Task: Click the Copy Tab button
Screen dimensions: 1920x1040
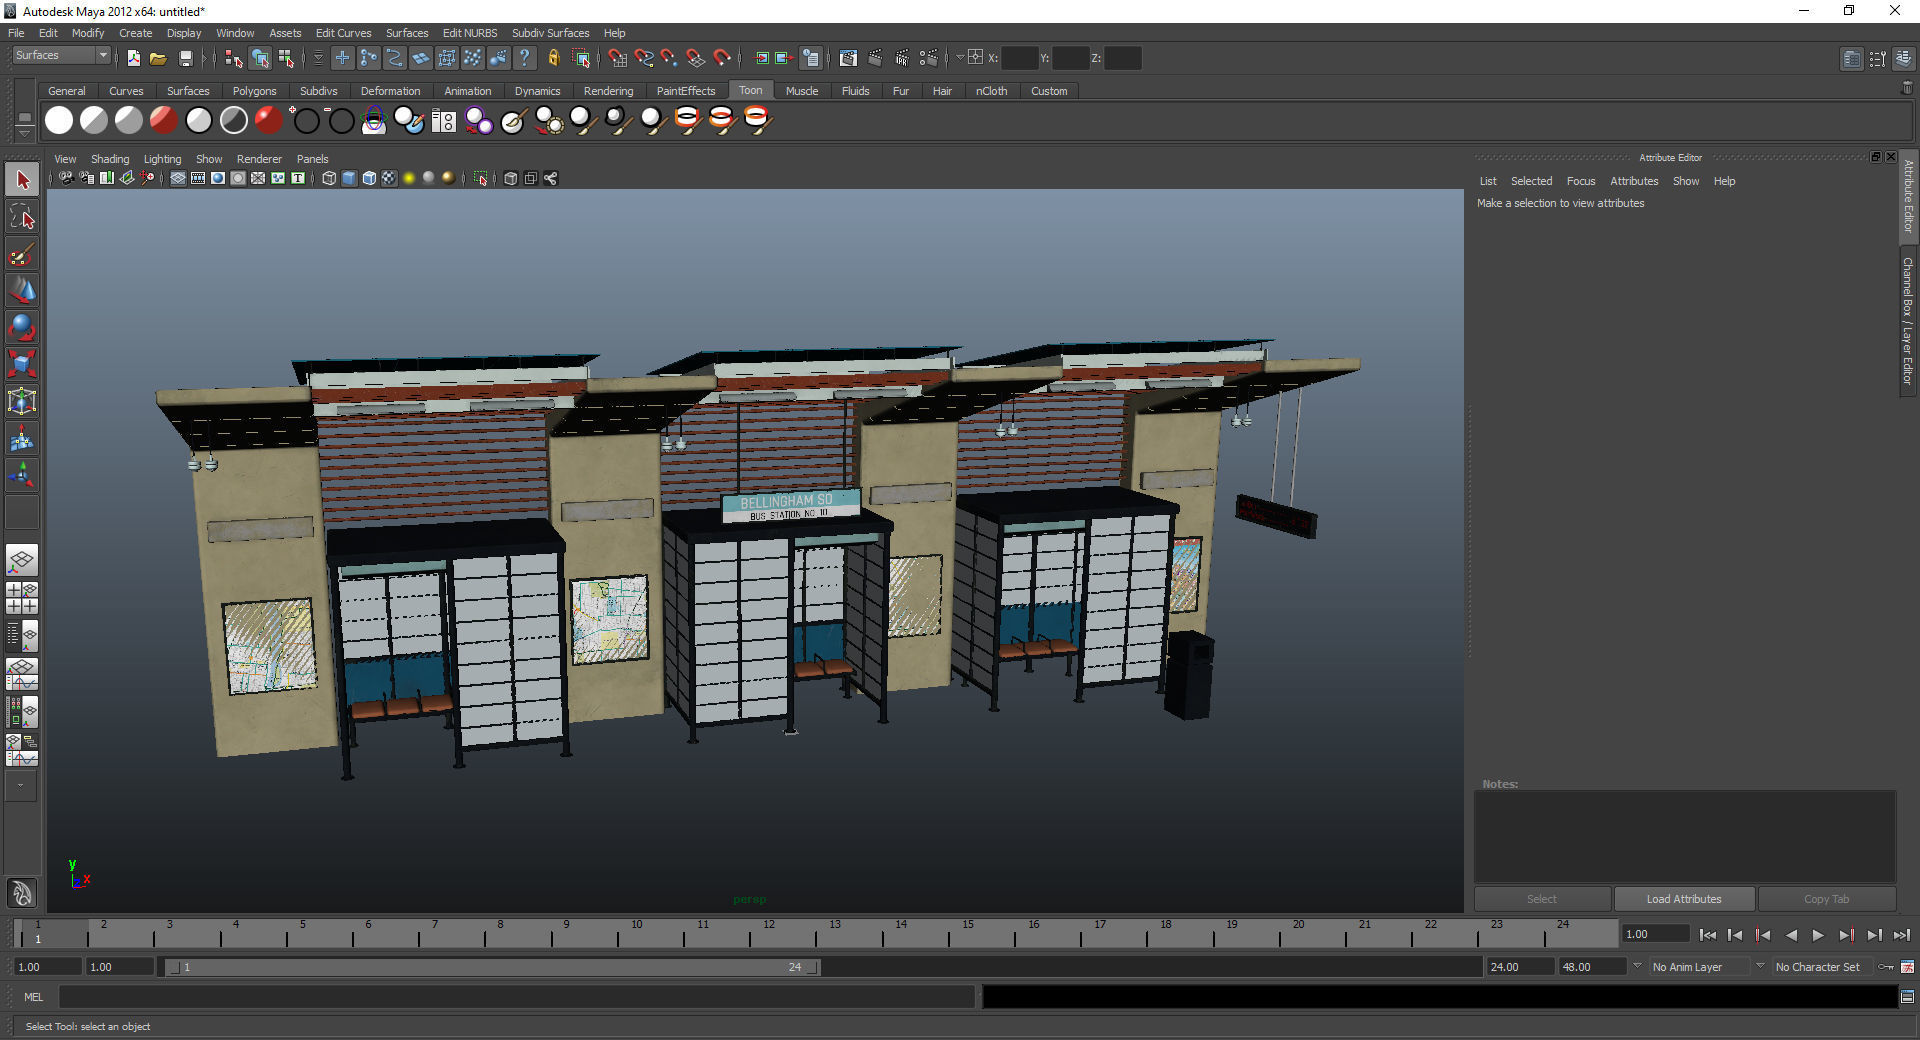Action: click(x=1826, y=899)
